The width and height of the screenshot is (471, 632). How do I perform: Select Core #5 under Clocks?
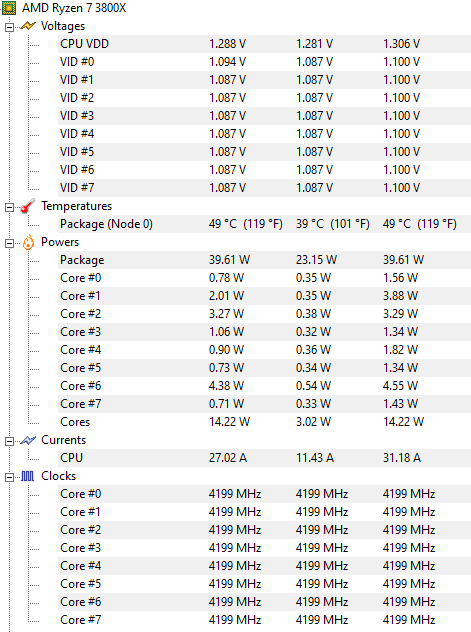[x=264, y=584]
